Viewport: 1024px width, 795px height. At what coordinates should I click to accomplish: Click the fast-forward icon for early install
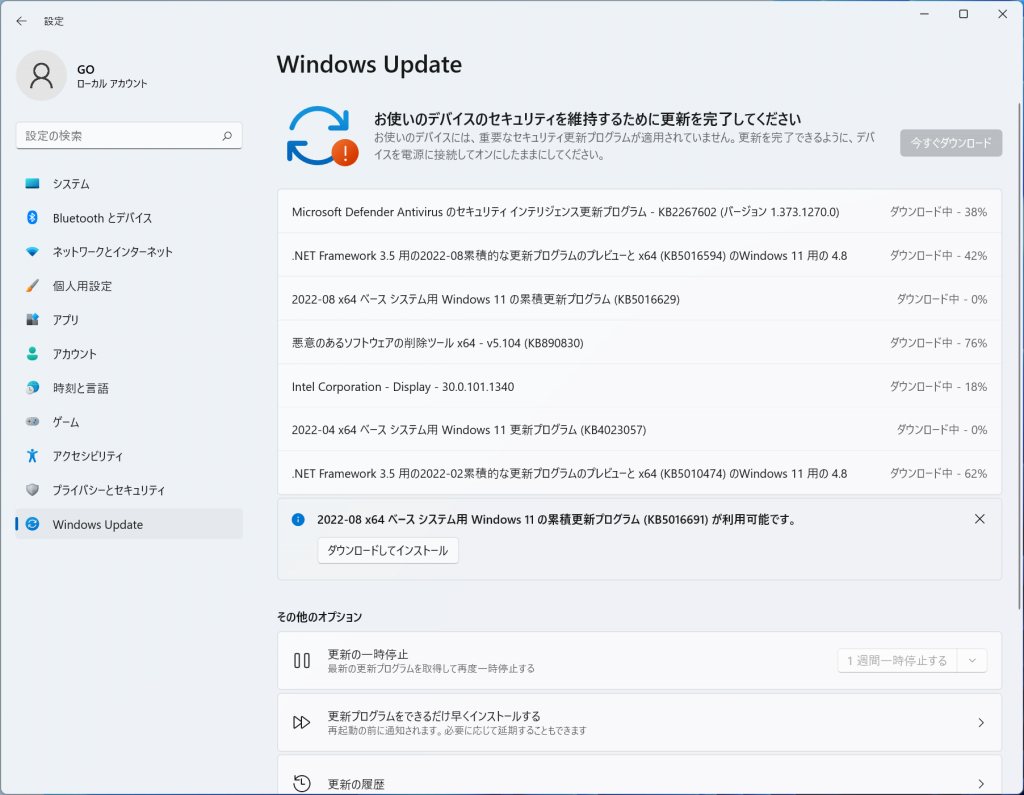click(302, 722)
